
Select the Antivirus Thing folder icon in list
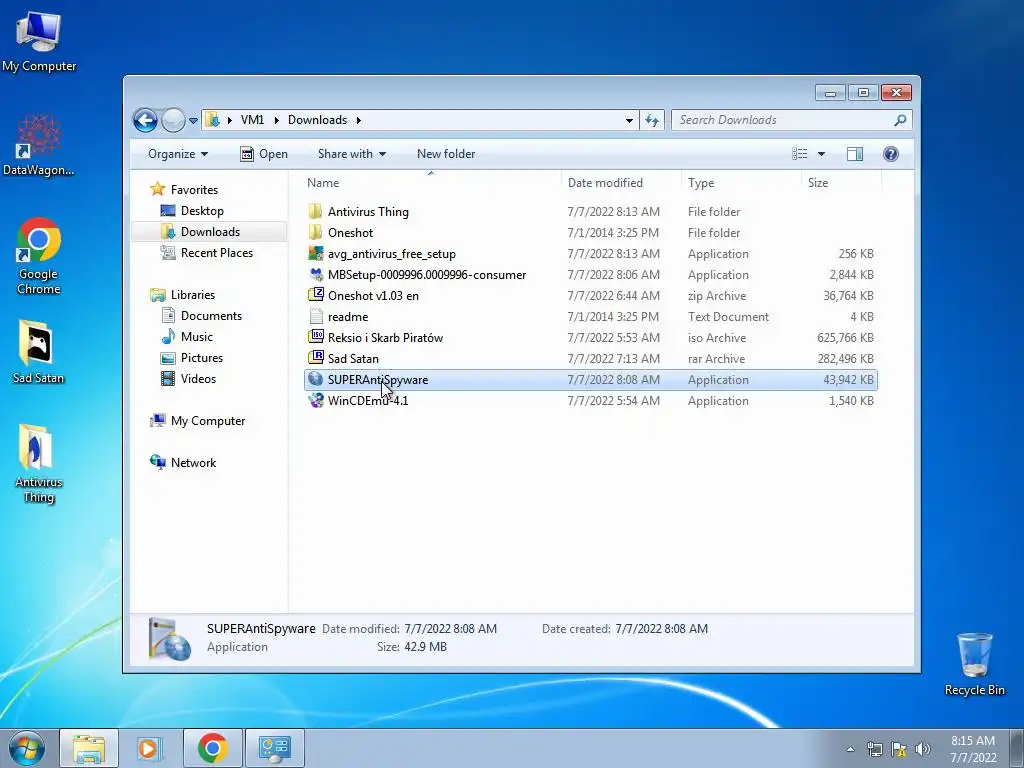click(x=315, y=211)
